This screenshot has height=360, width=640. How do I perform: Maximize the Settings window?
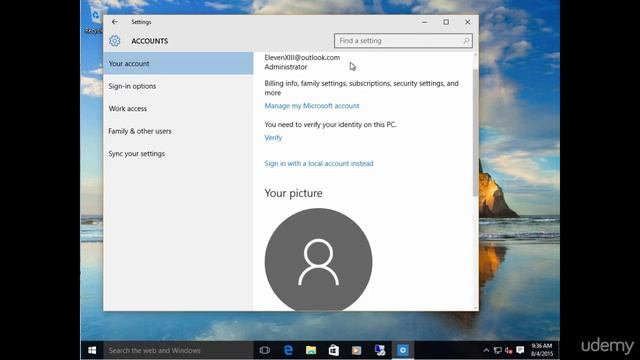click(x=446, y=22)
